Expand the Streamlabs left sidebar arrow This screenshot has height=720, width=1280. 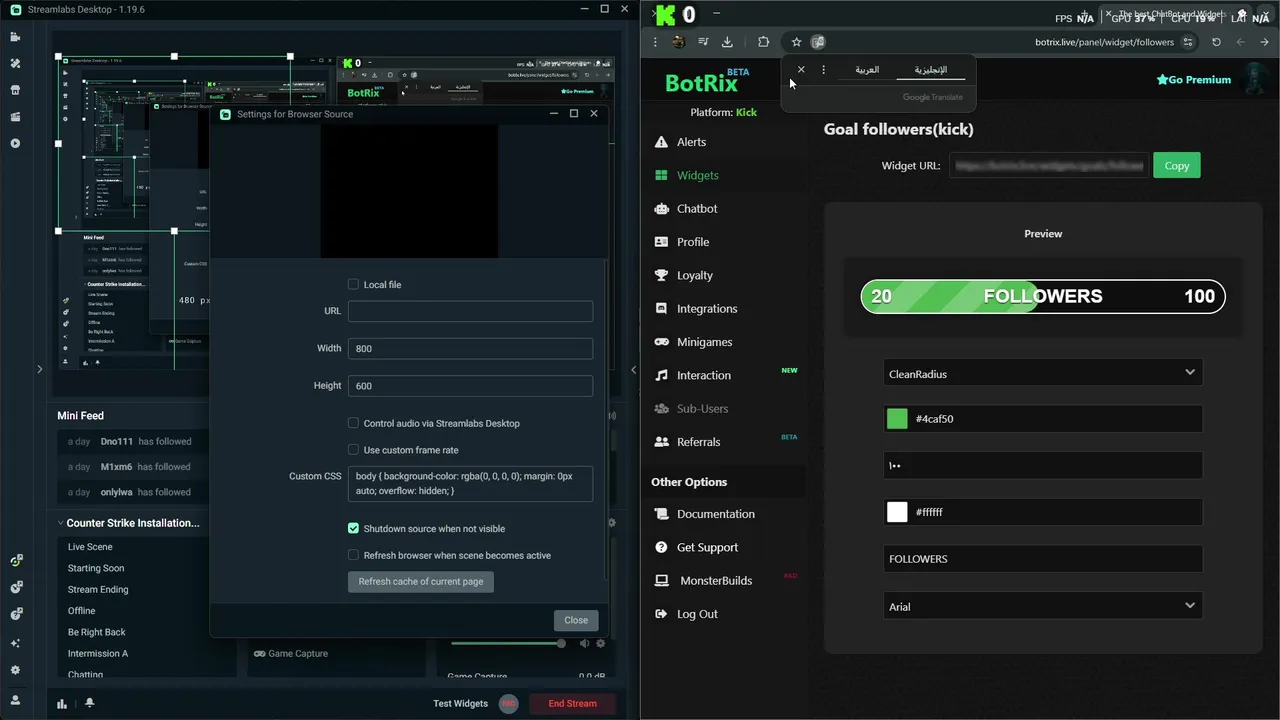pos(39,369)
